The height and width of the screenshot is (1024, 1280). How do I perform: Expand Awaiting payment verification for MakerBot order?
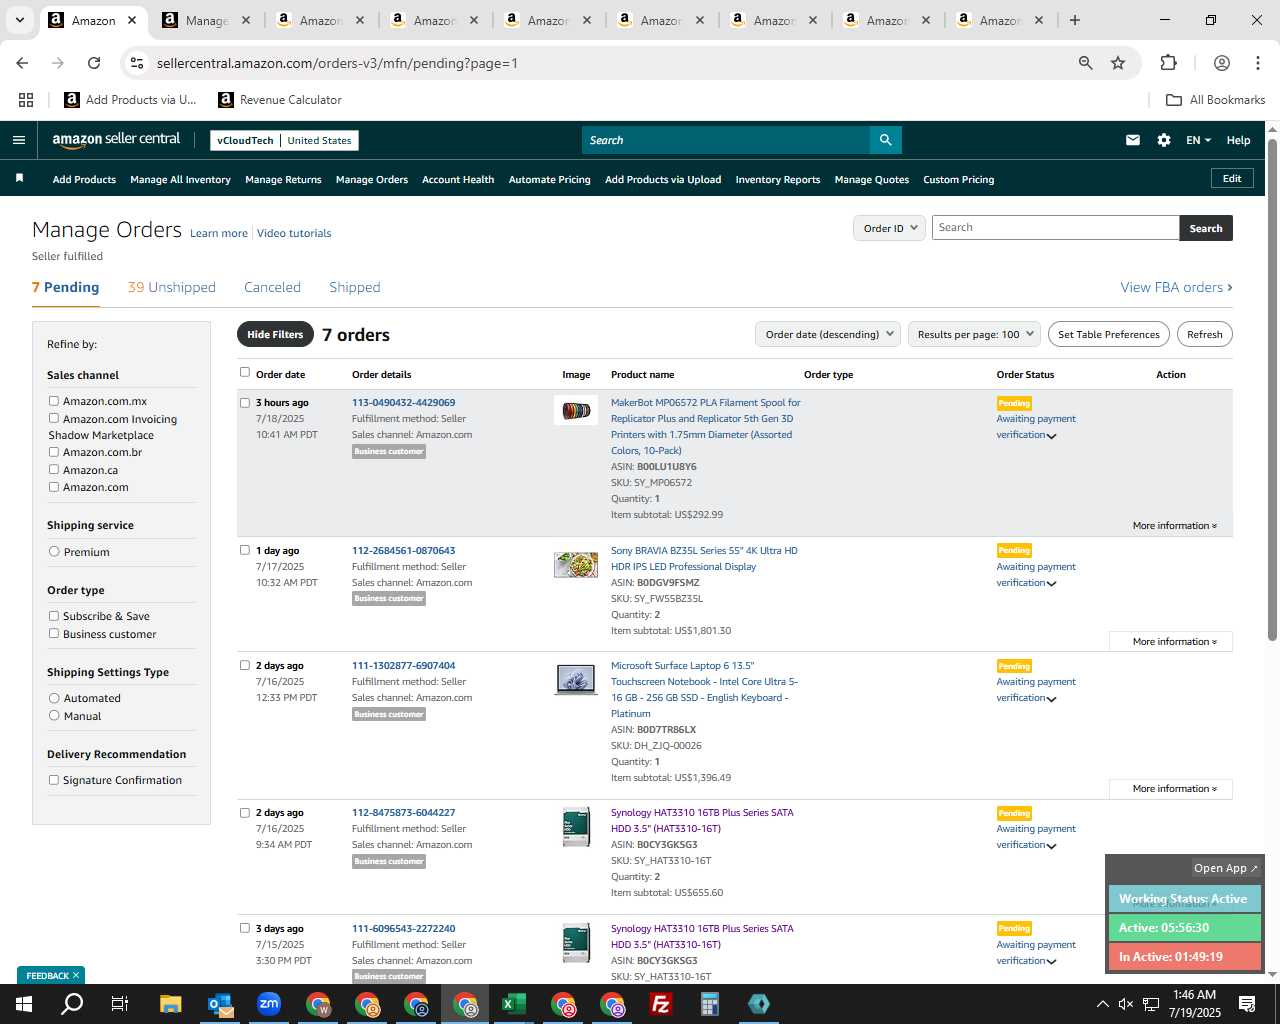coord(1036,427)
